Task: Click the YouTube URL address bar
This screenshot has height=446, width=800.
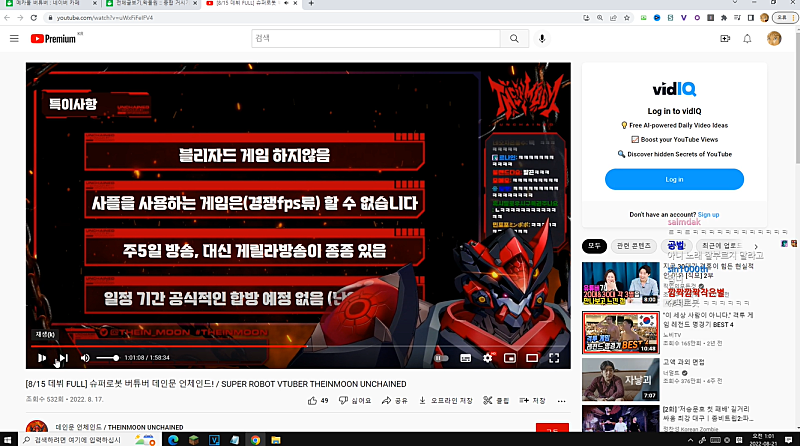Action: point(311,17)
